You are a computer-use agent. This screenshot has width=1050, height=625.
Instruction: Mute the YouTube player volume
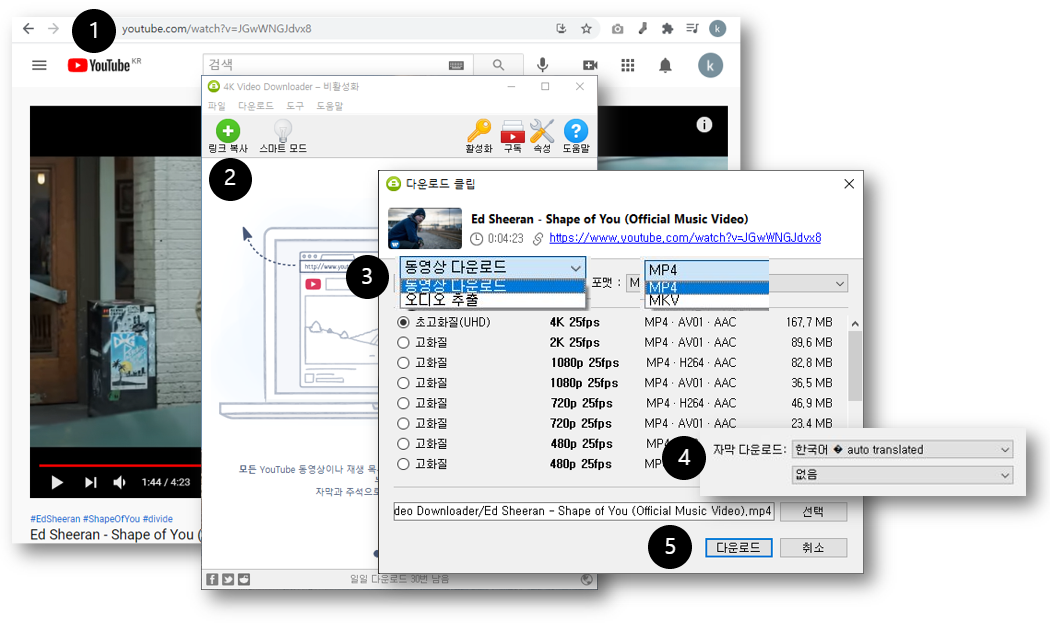click(x=119, y=482)
